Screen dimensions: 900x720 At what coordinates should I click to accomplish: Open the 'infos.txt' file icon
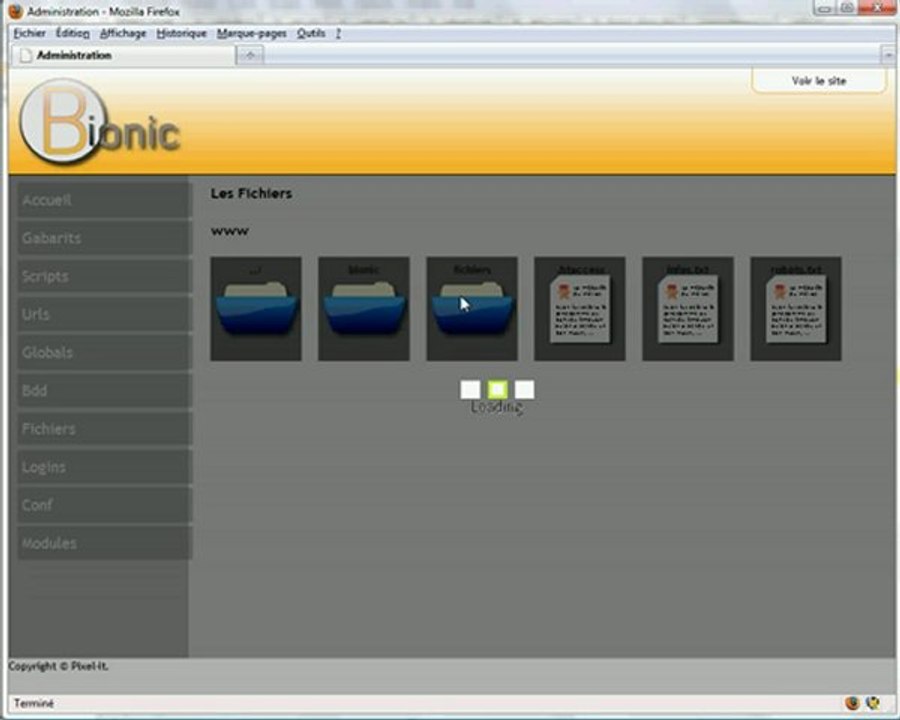click(x=688, y=308)
